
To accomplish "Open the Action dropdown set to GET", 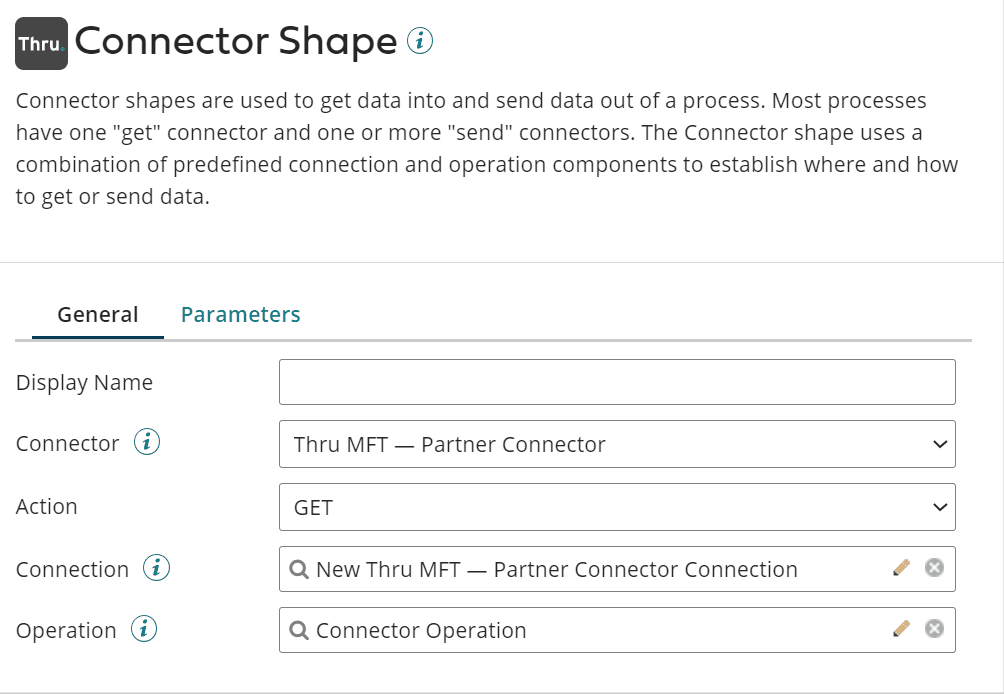I will [617, 507].
